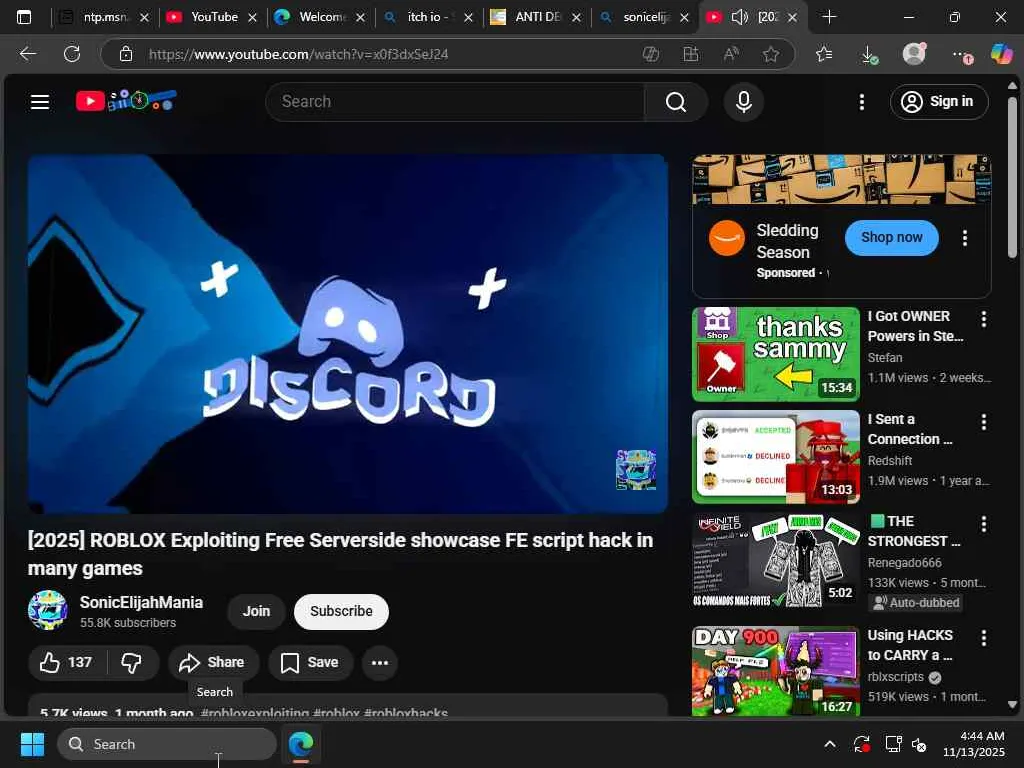Subscribe to SonicElijahMania
The image size is (1024, 768).
(x=341, y=611)
